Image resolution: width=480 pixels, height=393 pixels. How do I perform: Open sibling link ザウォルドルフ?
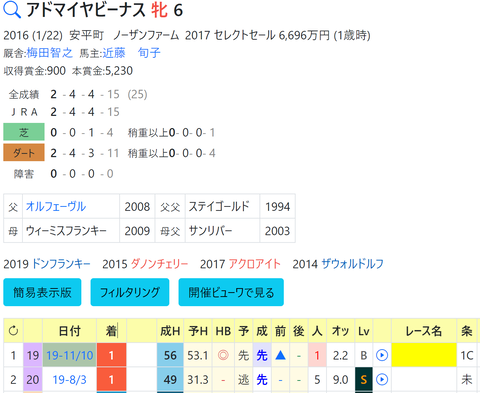point(352,264)
